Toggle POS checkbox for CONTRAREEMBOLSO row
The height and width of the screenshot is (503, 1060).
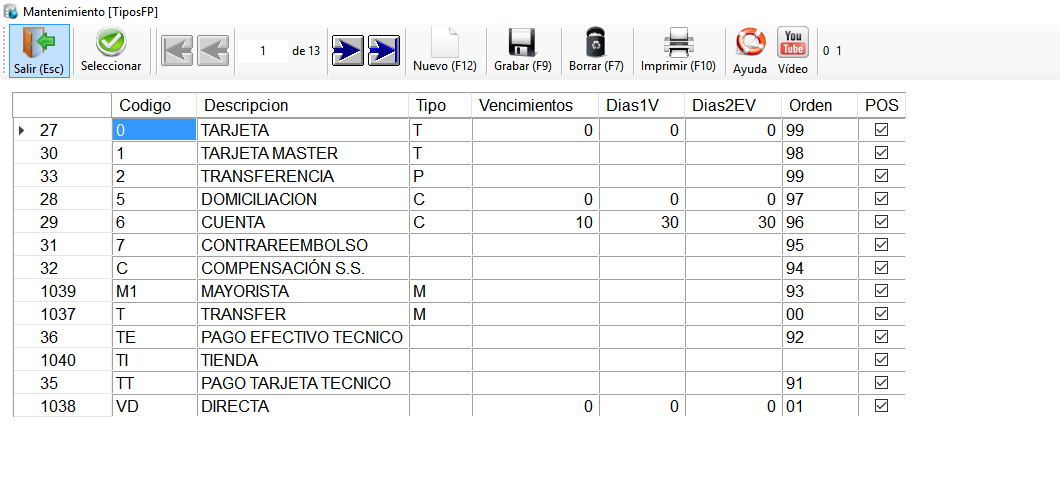881,245
